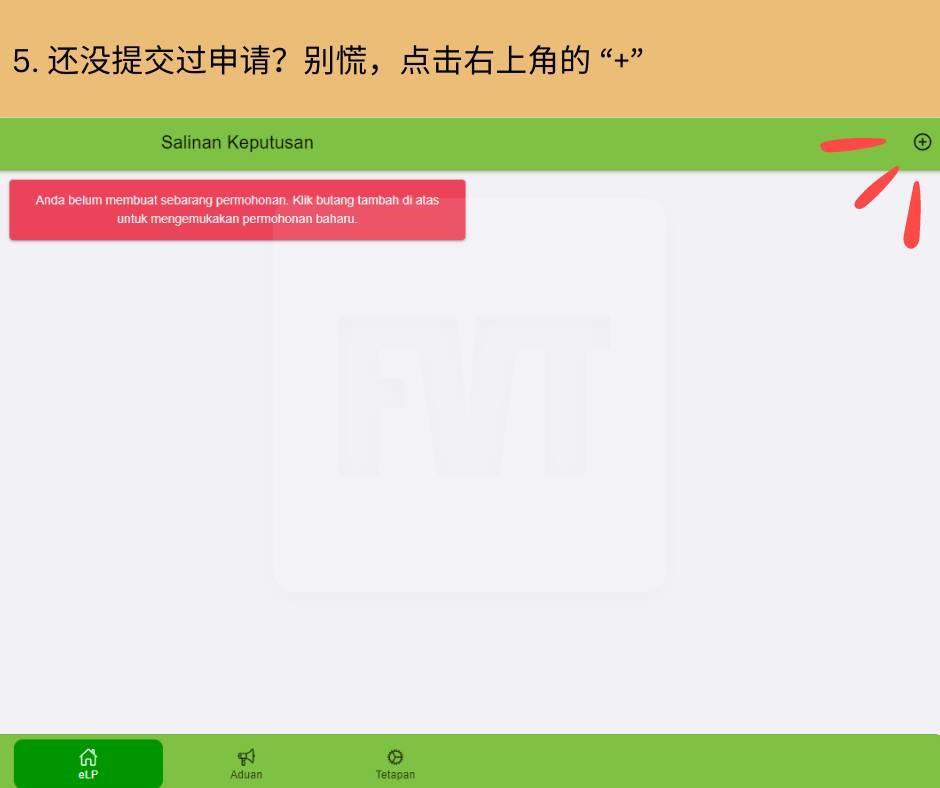Click the red horizontal annotation stroke
940x788 pixels.
(x=852, y=145)
